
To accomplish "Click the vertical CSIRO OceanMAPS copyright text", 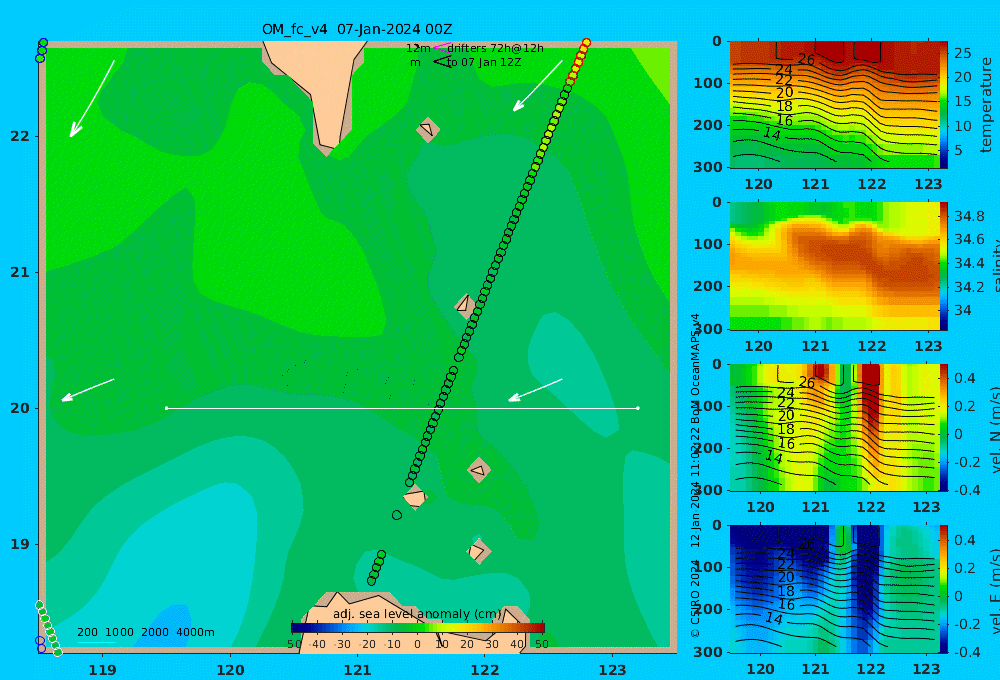I will point(696,475).
